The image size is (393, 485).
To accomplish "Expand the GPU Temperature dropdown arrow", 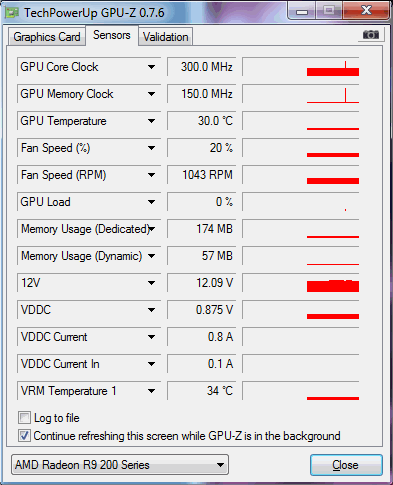I will pyautogui.click(x=151, y=121).
